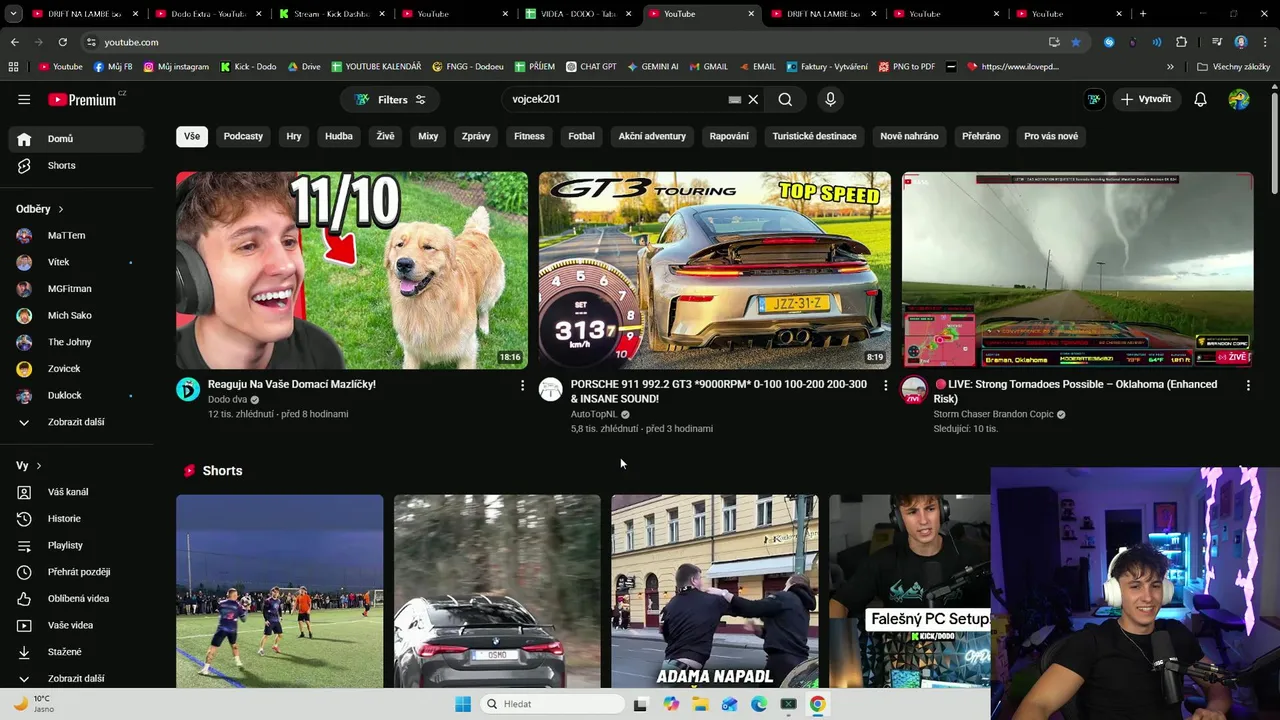Select the Fitness filter chip
The image size is (1280, 720).
[529, 136]
